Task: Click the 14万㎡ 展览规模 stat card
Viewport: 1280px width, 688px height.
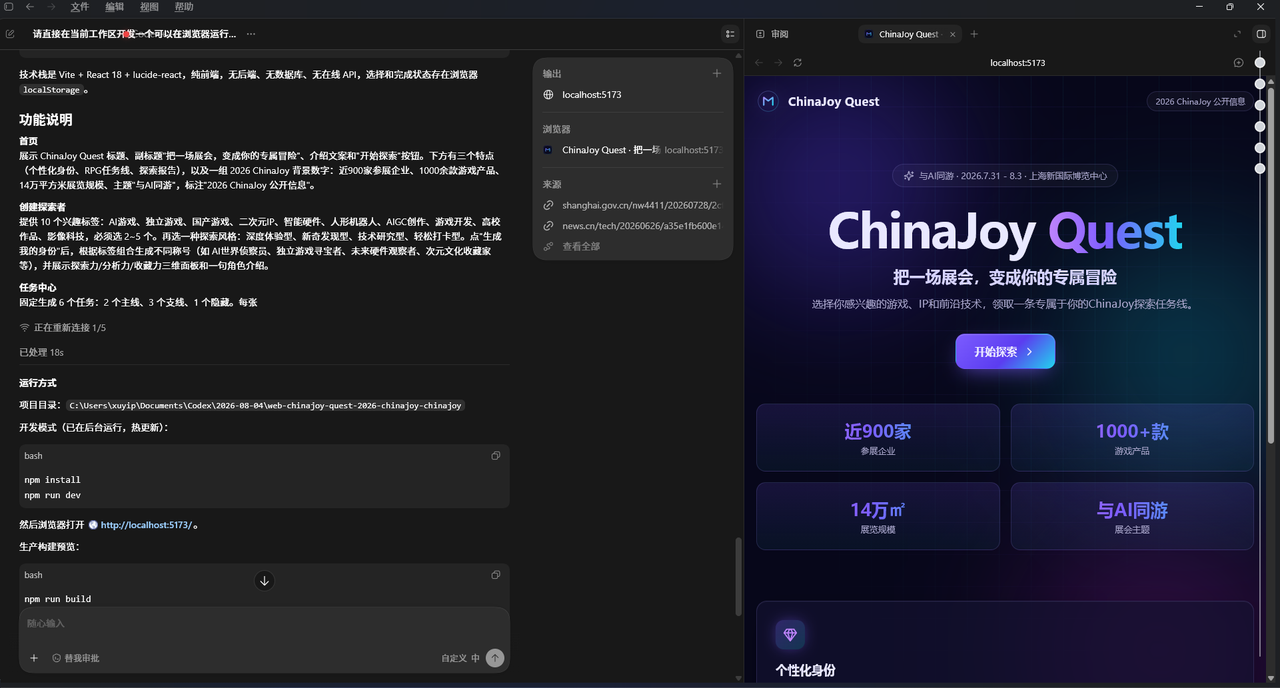Action: tap(878, 516)
